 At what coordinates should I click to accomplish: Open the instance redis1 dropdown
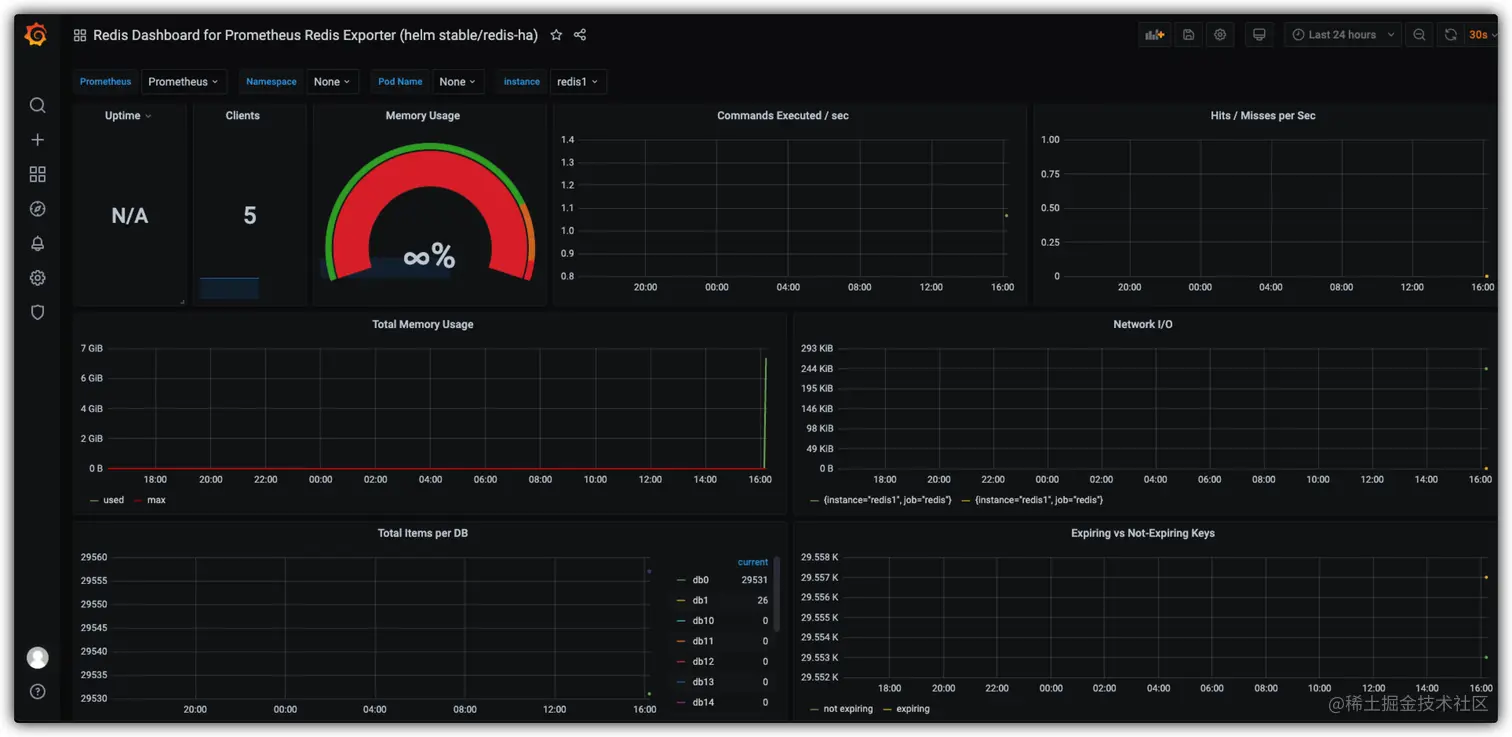578,82
